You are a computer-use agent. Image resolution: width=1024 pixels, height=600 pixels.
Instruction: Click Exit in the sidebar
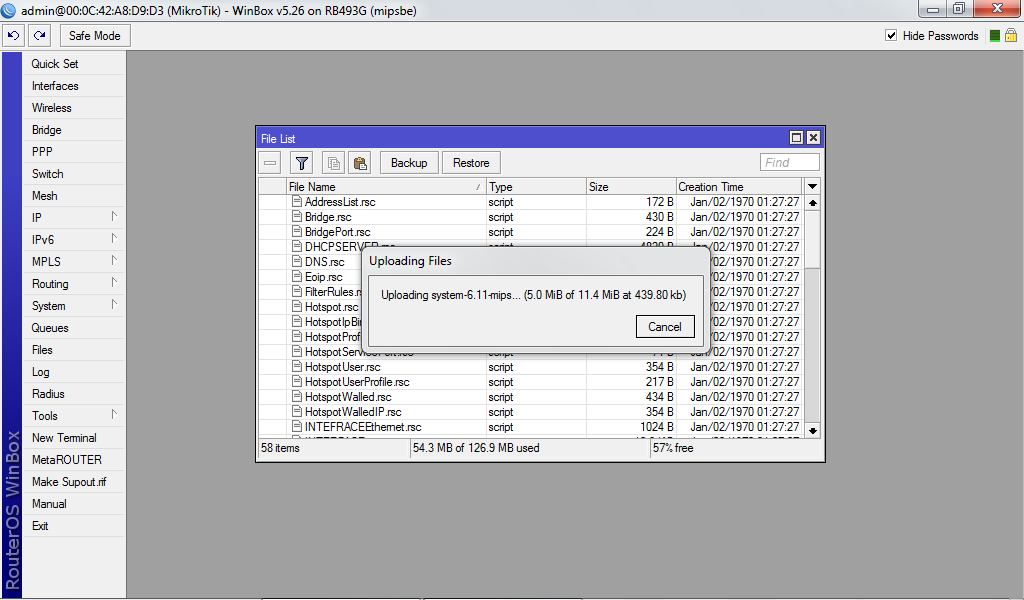click(73, 526)
